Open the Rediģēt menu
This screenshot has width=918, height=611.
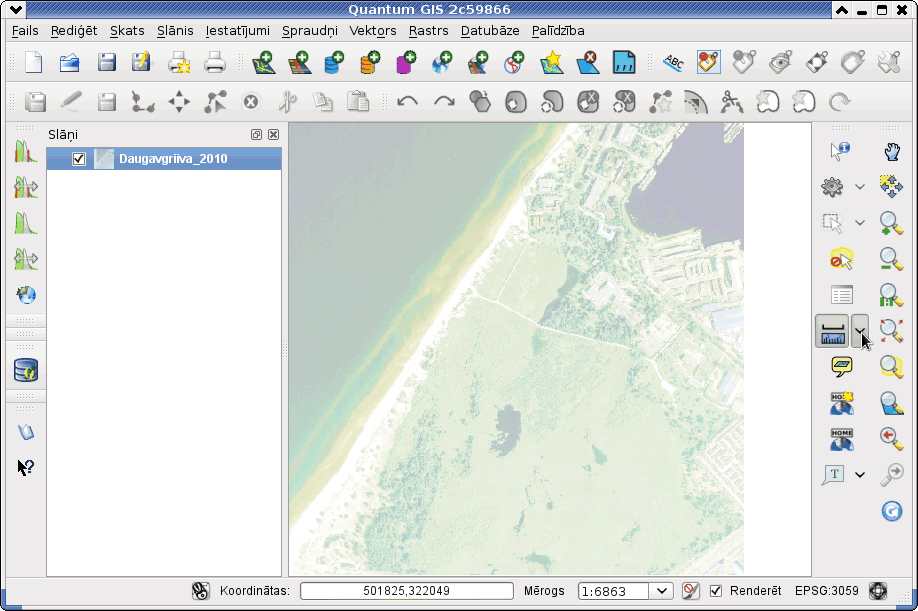(74, 30)
